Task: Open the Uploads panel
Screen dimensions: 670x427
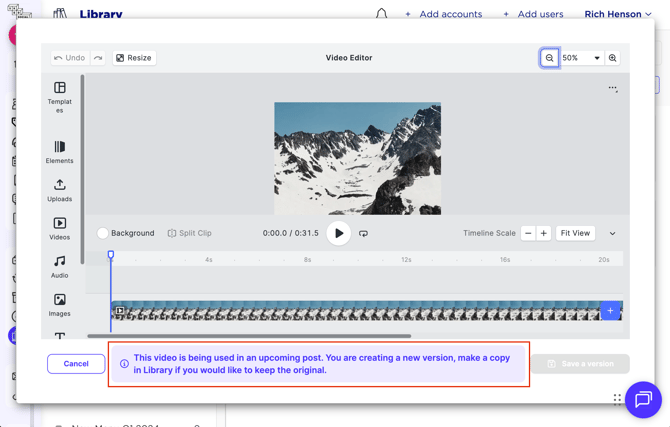Action: pos(59,191)
